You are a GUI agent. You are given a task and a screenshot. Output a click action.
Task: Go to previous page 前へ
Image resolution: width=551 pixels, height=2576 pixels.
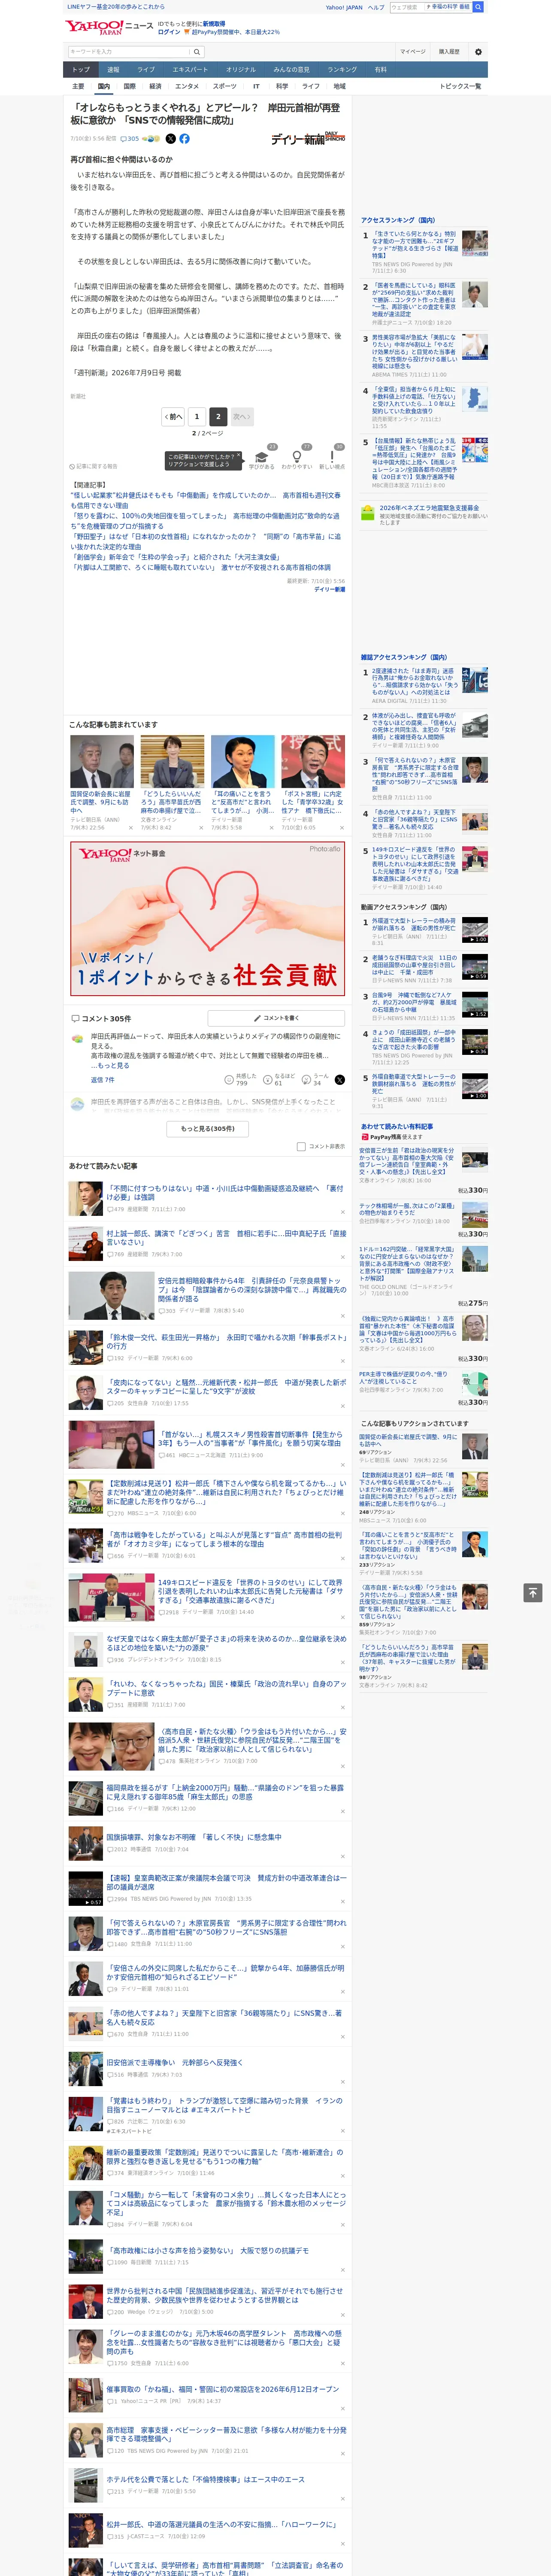pyautogui.click(x=174, y=416)
